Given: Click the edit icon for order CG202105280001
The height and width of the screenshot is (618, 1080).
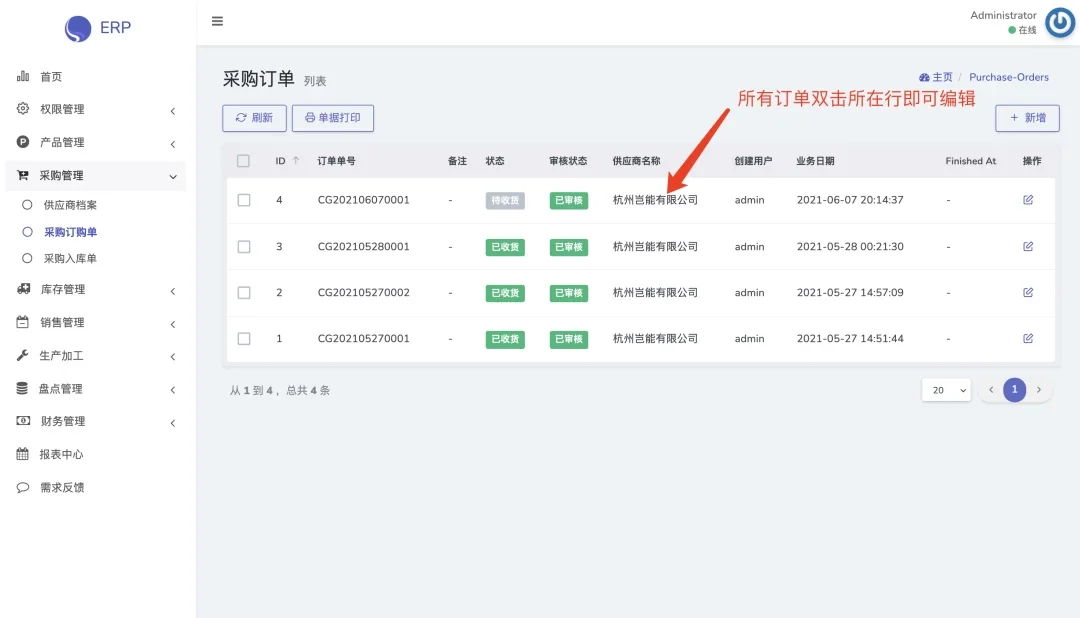Looking at the screenshot, I should click(1028, 246).
